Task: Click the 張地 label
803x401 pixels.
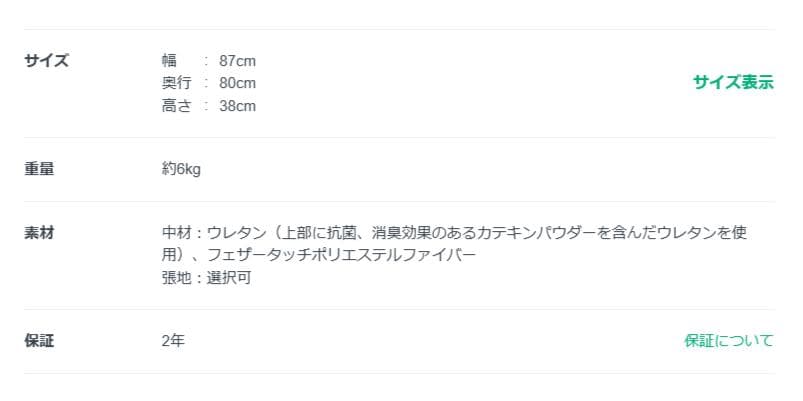Action: click(x=176, y=277)
